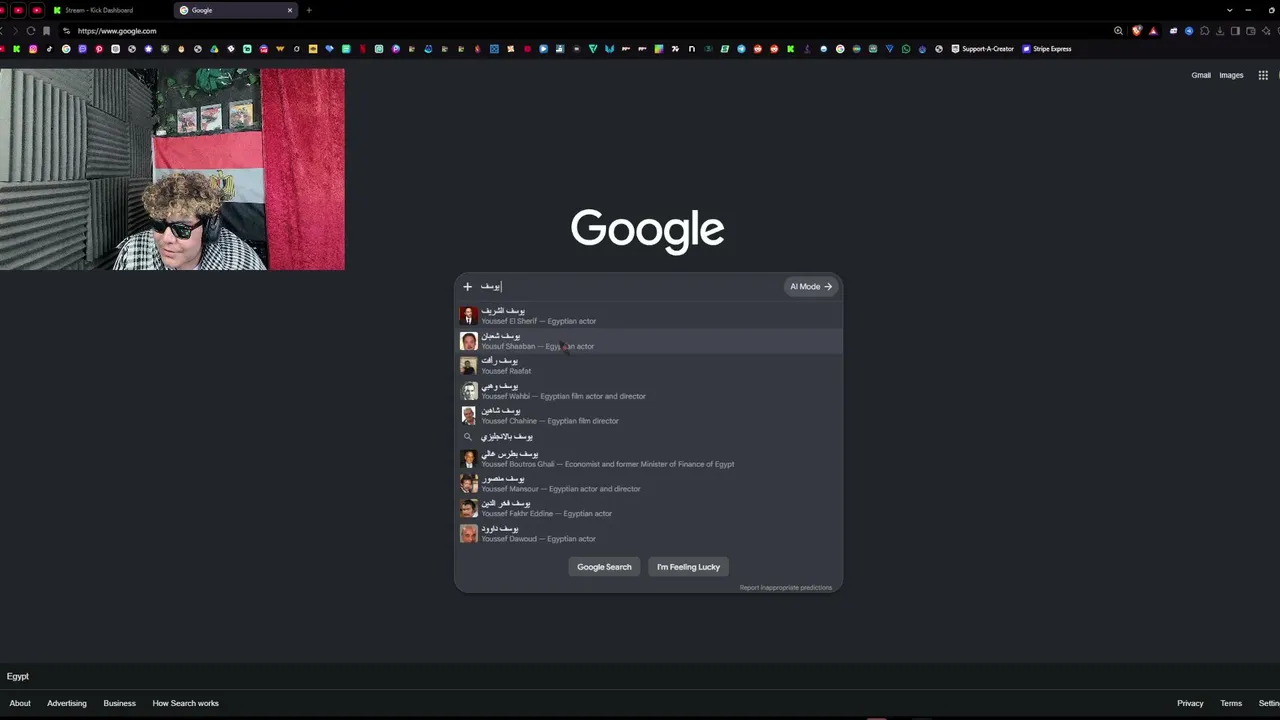The image size is (1280, 720).
Task: Open a new browser tab
Action: pos(309,10)
